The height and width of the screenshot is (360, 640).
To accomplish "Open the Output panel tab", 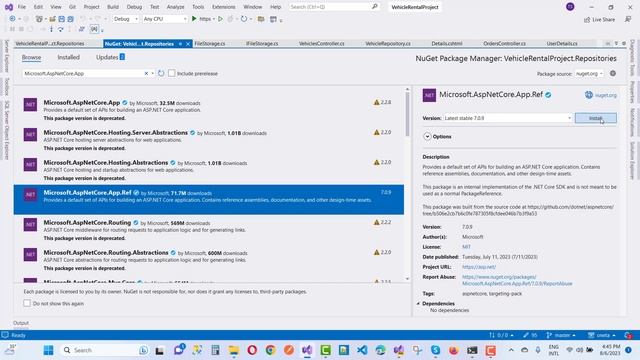I will coord(21,323).
